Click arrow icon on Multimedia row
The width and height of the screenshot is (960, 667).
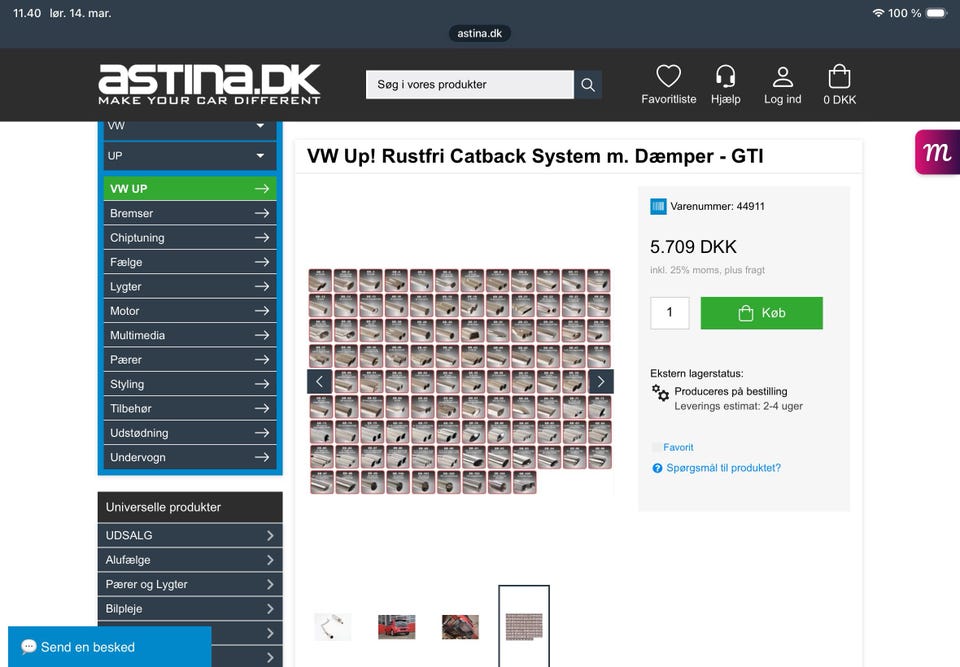(x=262, y=335)
